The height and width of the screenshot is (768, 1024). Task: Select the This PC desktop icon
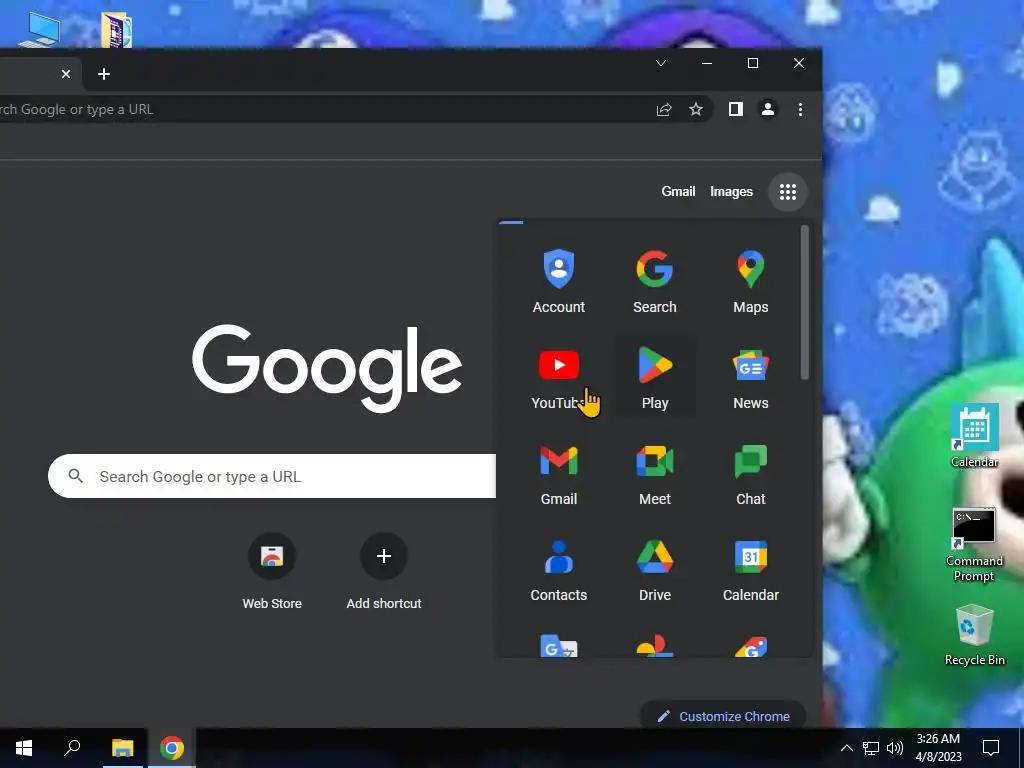(x=40, y=28)
